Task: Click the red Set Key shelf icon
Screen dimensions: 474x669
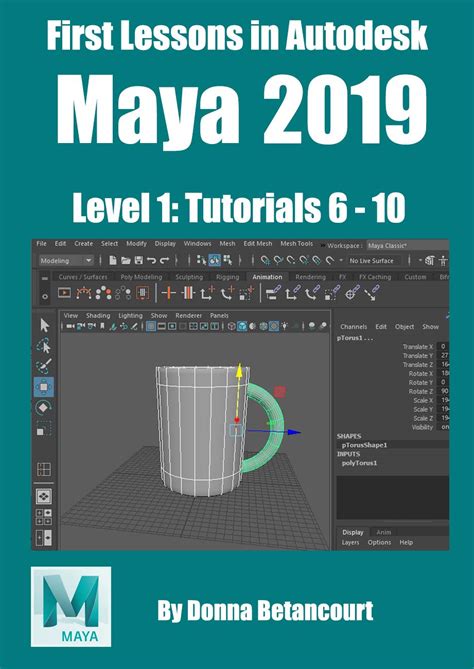Action: click(x=169, y=293)
